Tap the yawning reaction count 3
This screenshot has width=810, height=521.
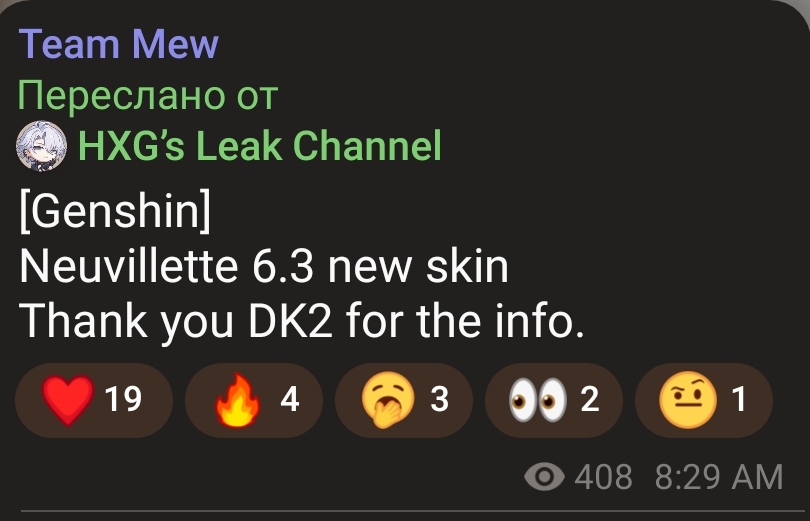coord(440,400)
